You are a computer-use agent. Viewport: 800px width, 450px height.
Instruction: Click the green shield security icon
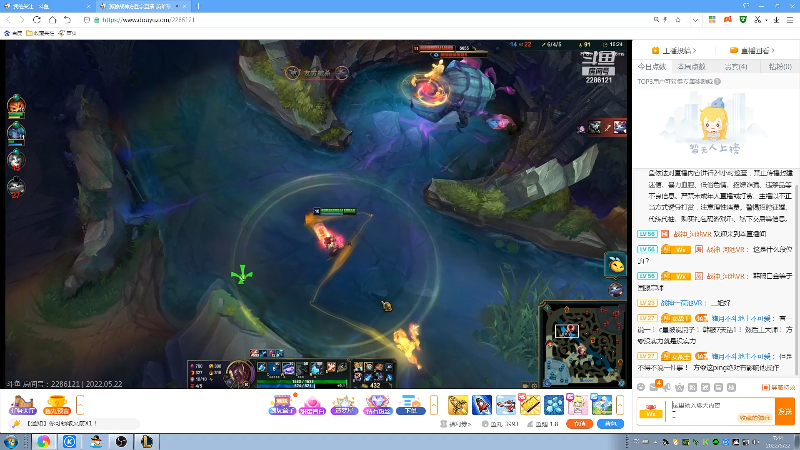[x=743, y=19]
